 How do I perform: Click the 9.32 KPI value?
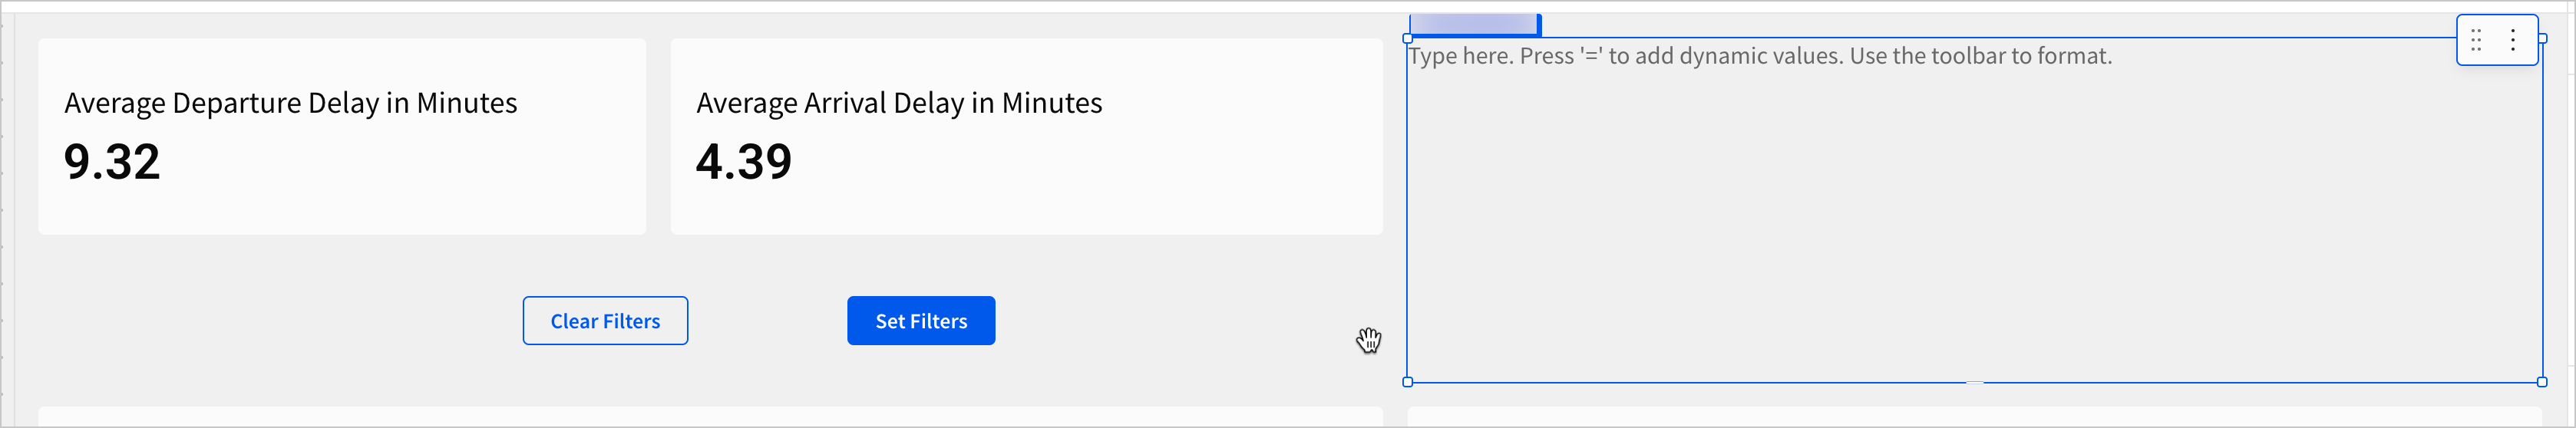112,162
